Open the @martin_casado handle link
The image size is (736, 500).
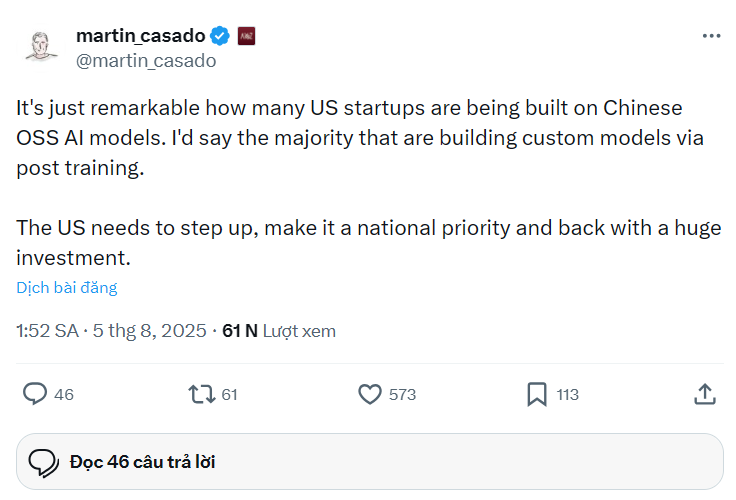[146, 60]
